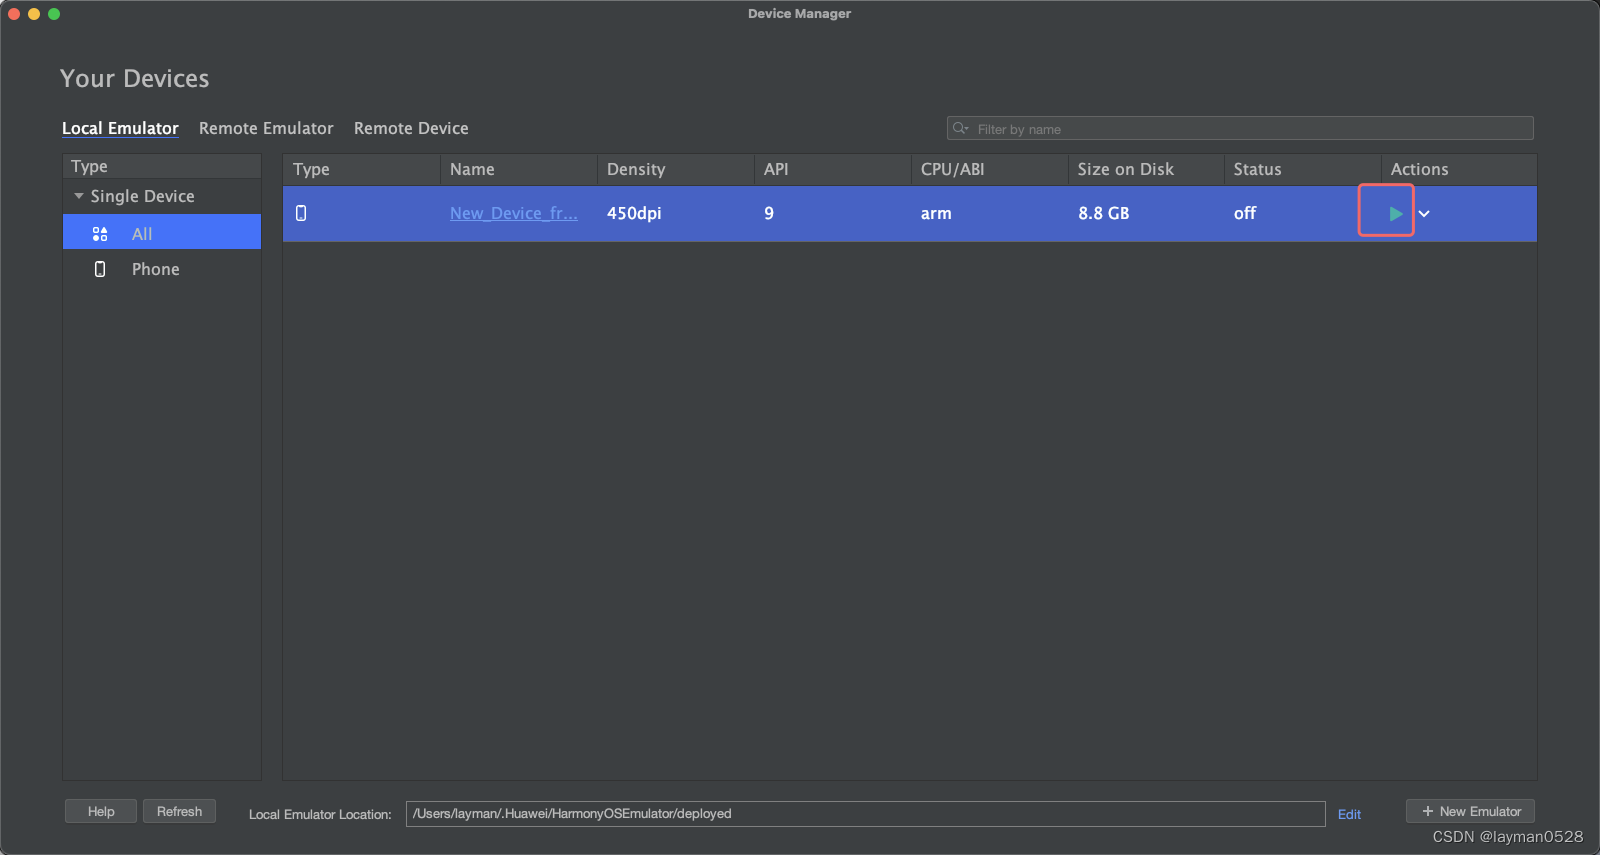Select the All device filter
Image resolution: width=1600 pixels, height=855 pixels.
(162, 233)
